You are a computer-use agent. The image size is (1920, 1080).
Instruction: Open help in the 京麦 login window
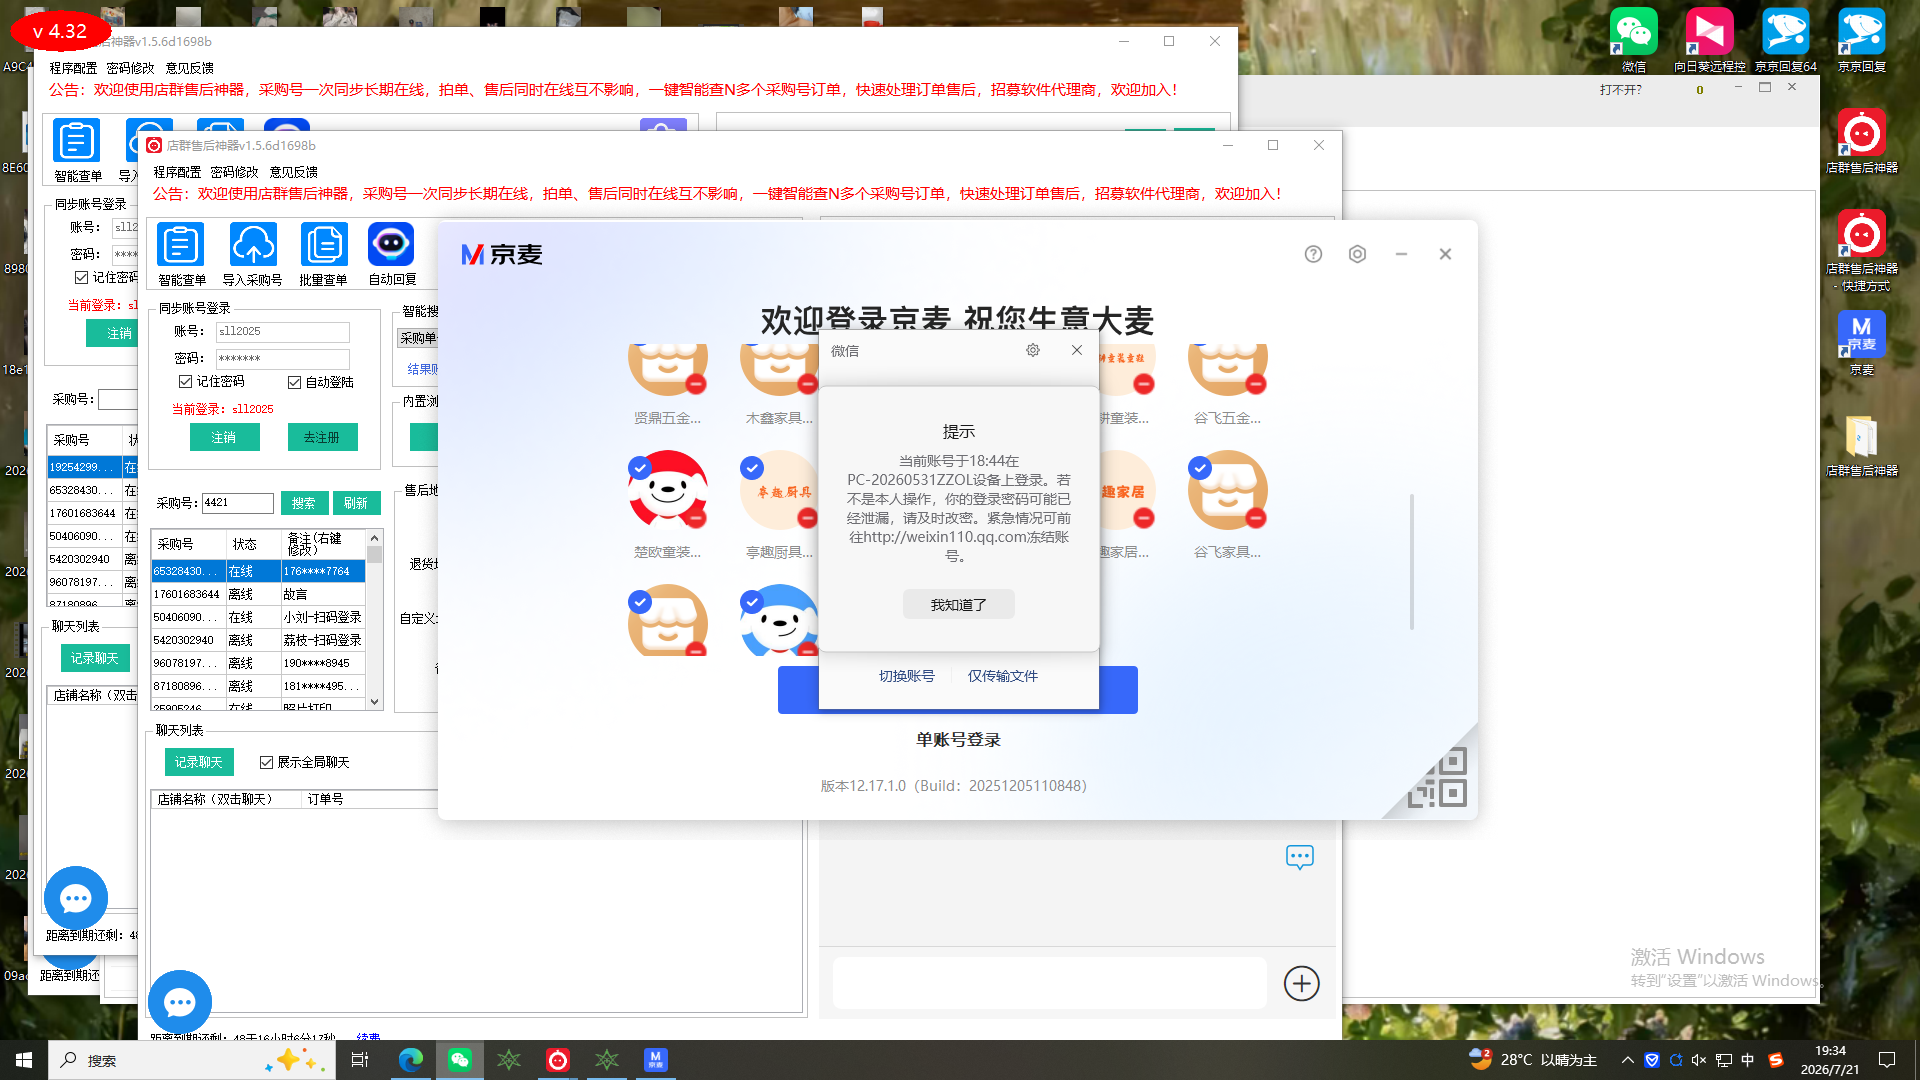point(1313,254)
